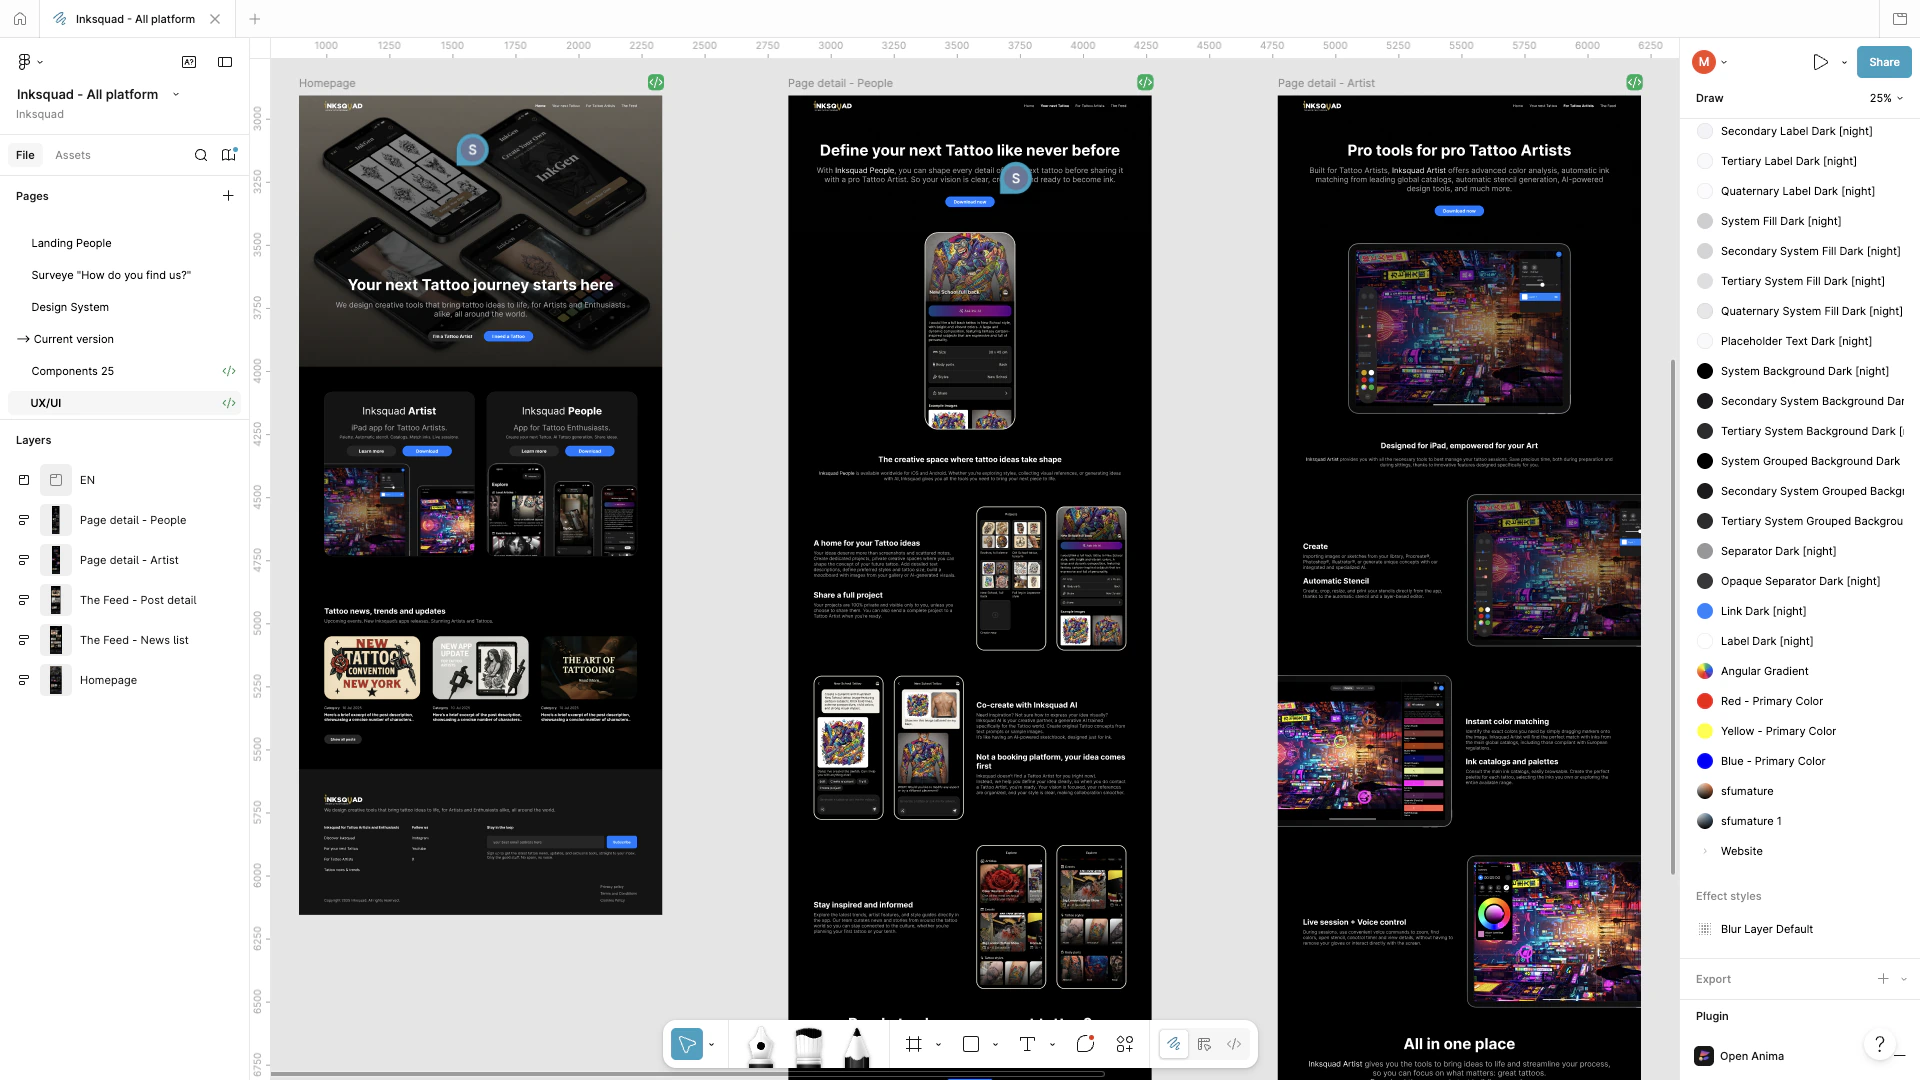Open the dropdown beside the M avatar
The height and width of the screenshot is (1080, 1920).
(1724, 62)
